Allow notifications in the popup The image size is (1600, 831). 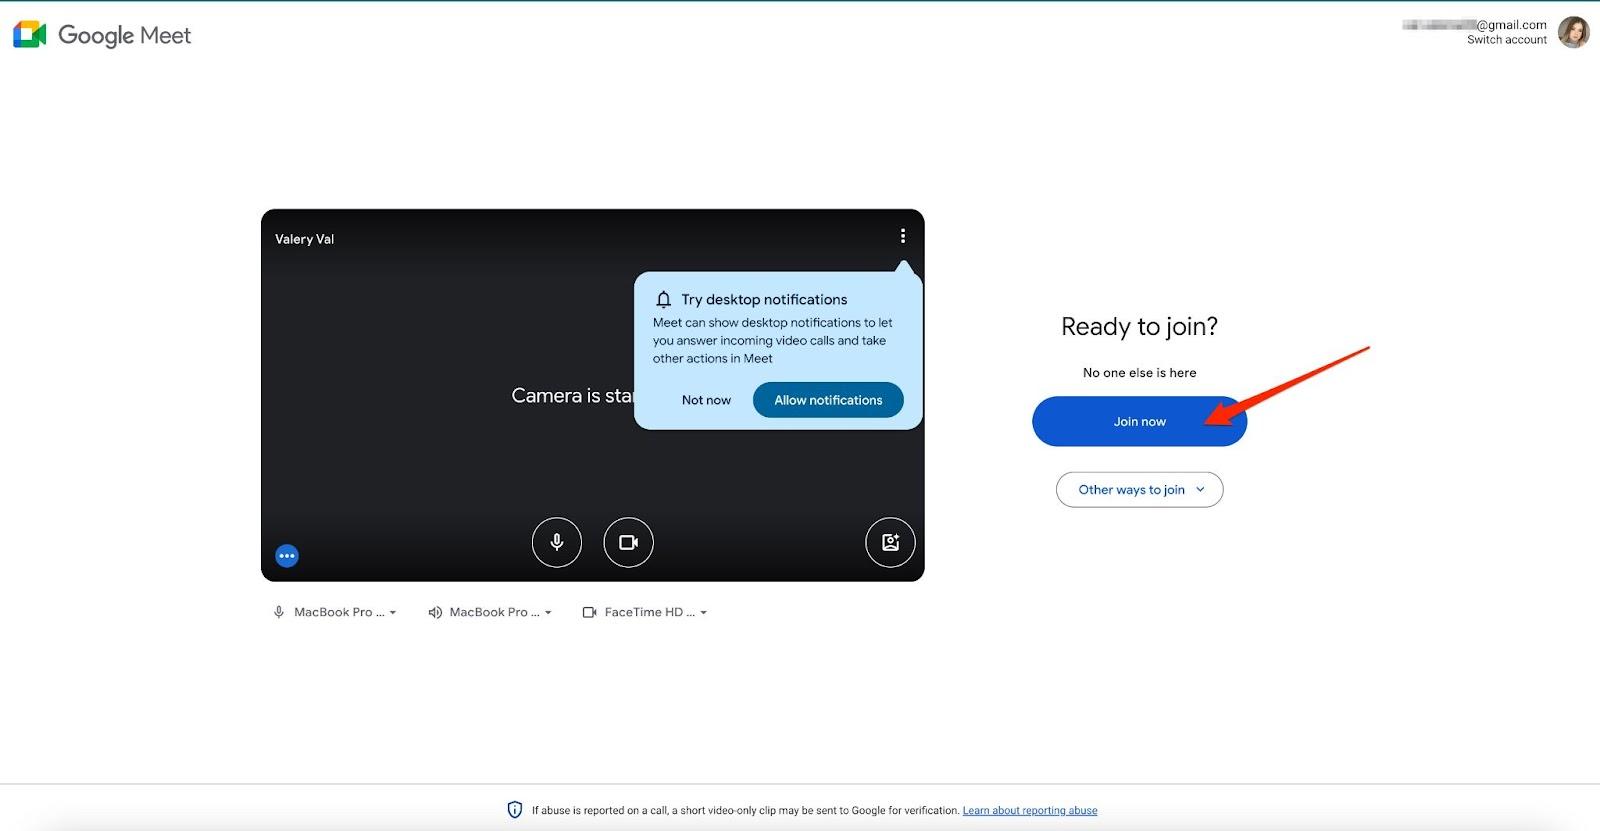828,400
